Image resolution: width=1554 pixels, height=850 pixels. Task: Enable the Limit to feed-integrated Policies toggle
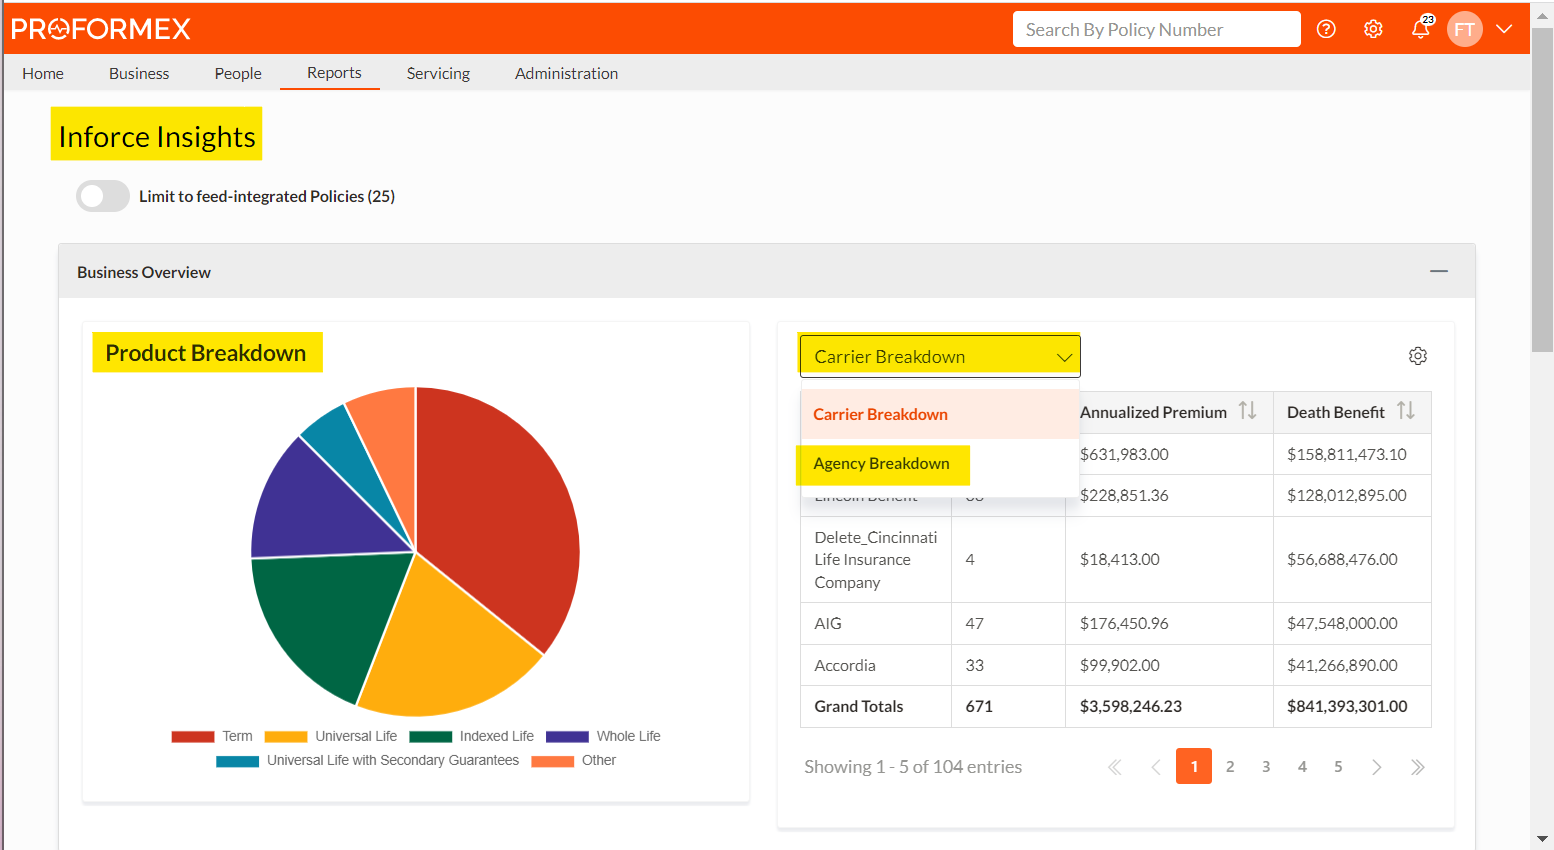(102, 196)
